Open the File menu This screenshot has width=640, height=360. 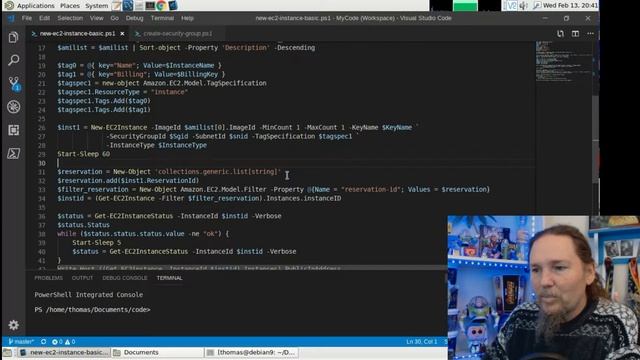[x=27, y=18]
